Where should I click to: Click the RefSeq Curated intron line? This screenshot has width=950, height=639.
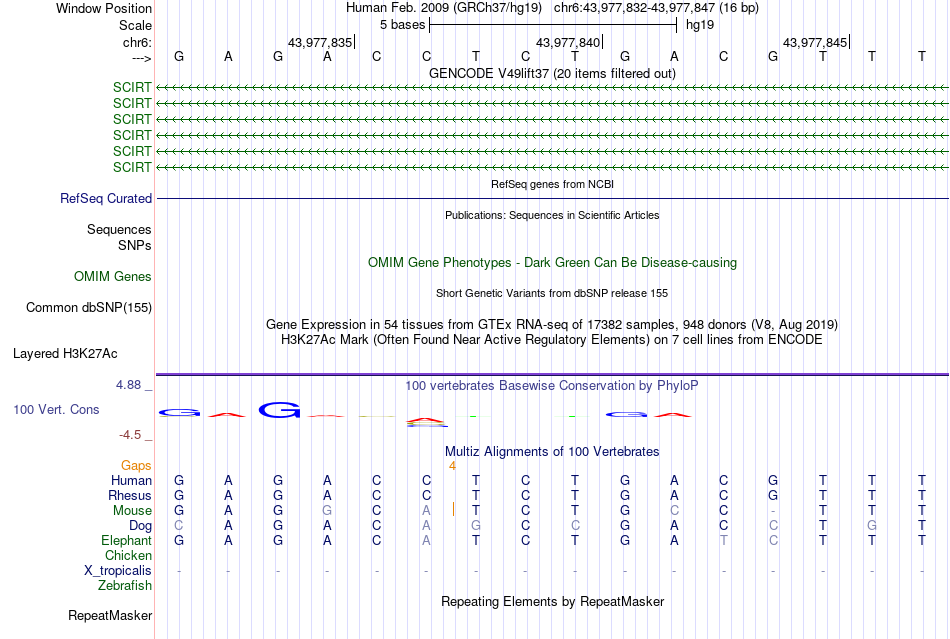tap(553, 199)
